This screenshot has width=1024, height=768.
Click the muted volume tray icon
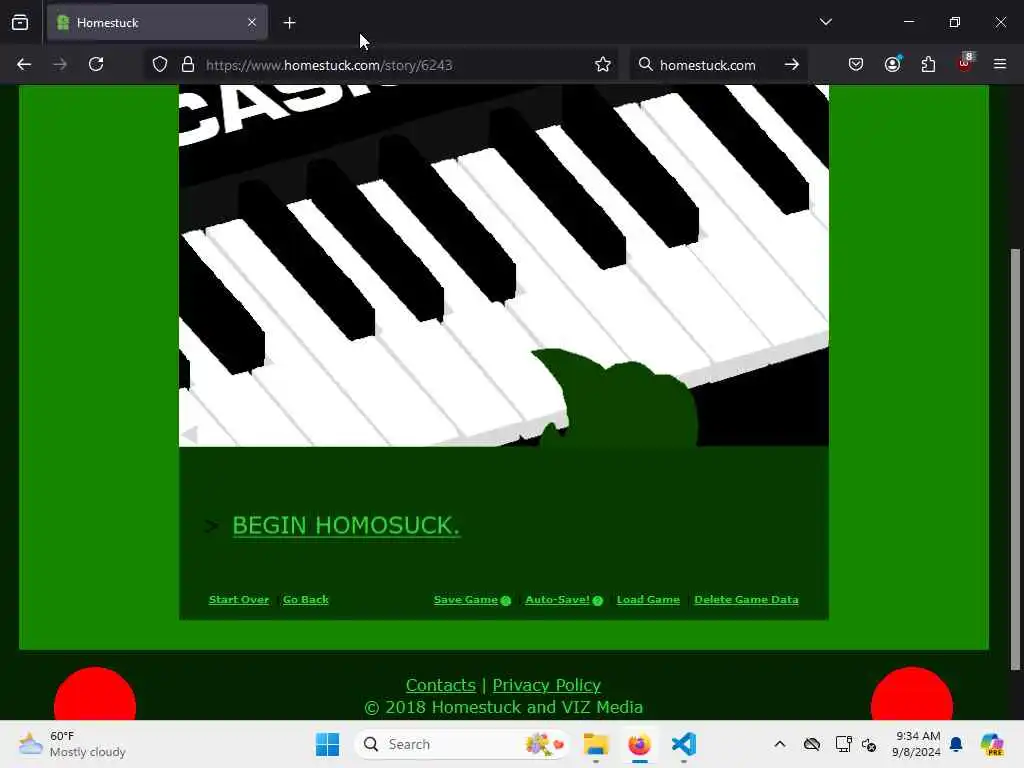pyautogui.click(x=869, y=744)
